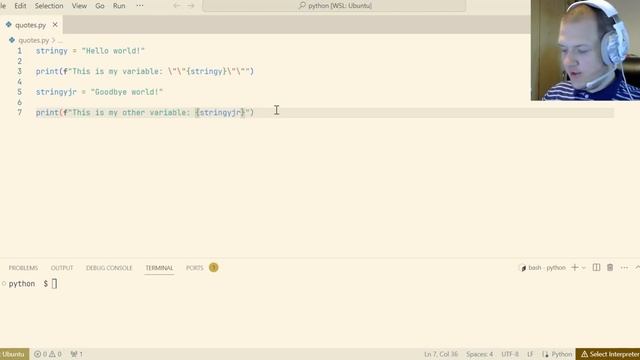Open the launch profile dropdown arrow
640x360 pixels.
pos(584,268)
